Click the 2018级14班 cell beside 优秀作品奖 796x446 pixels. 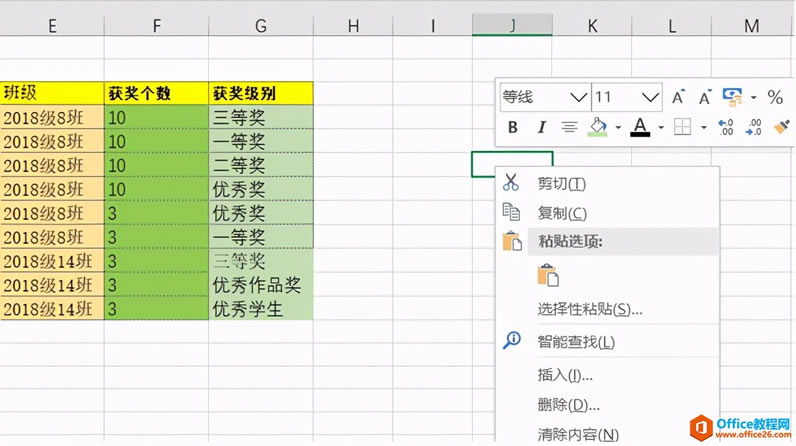(52, 285)
